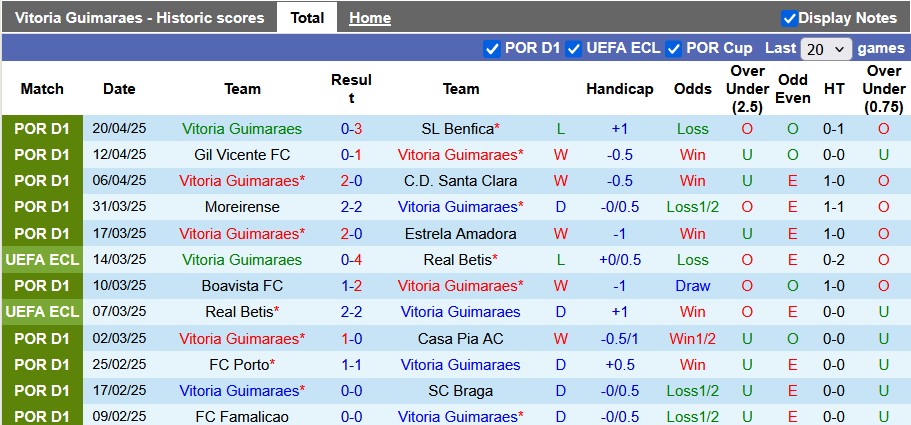Click the Gil Vicente FC team link

click(x=242, y=155)
